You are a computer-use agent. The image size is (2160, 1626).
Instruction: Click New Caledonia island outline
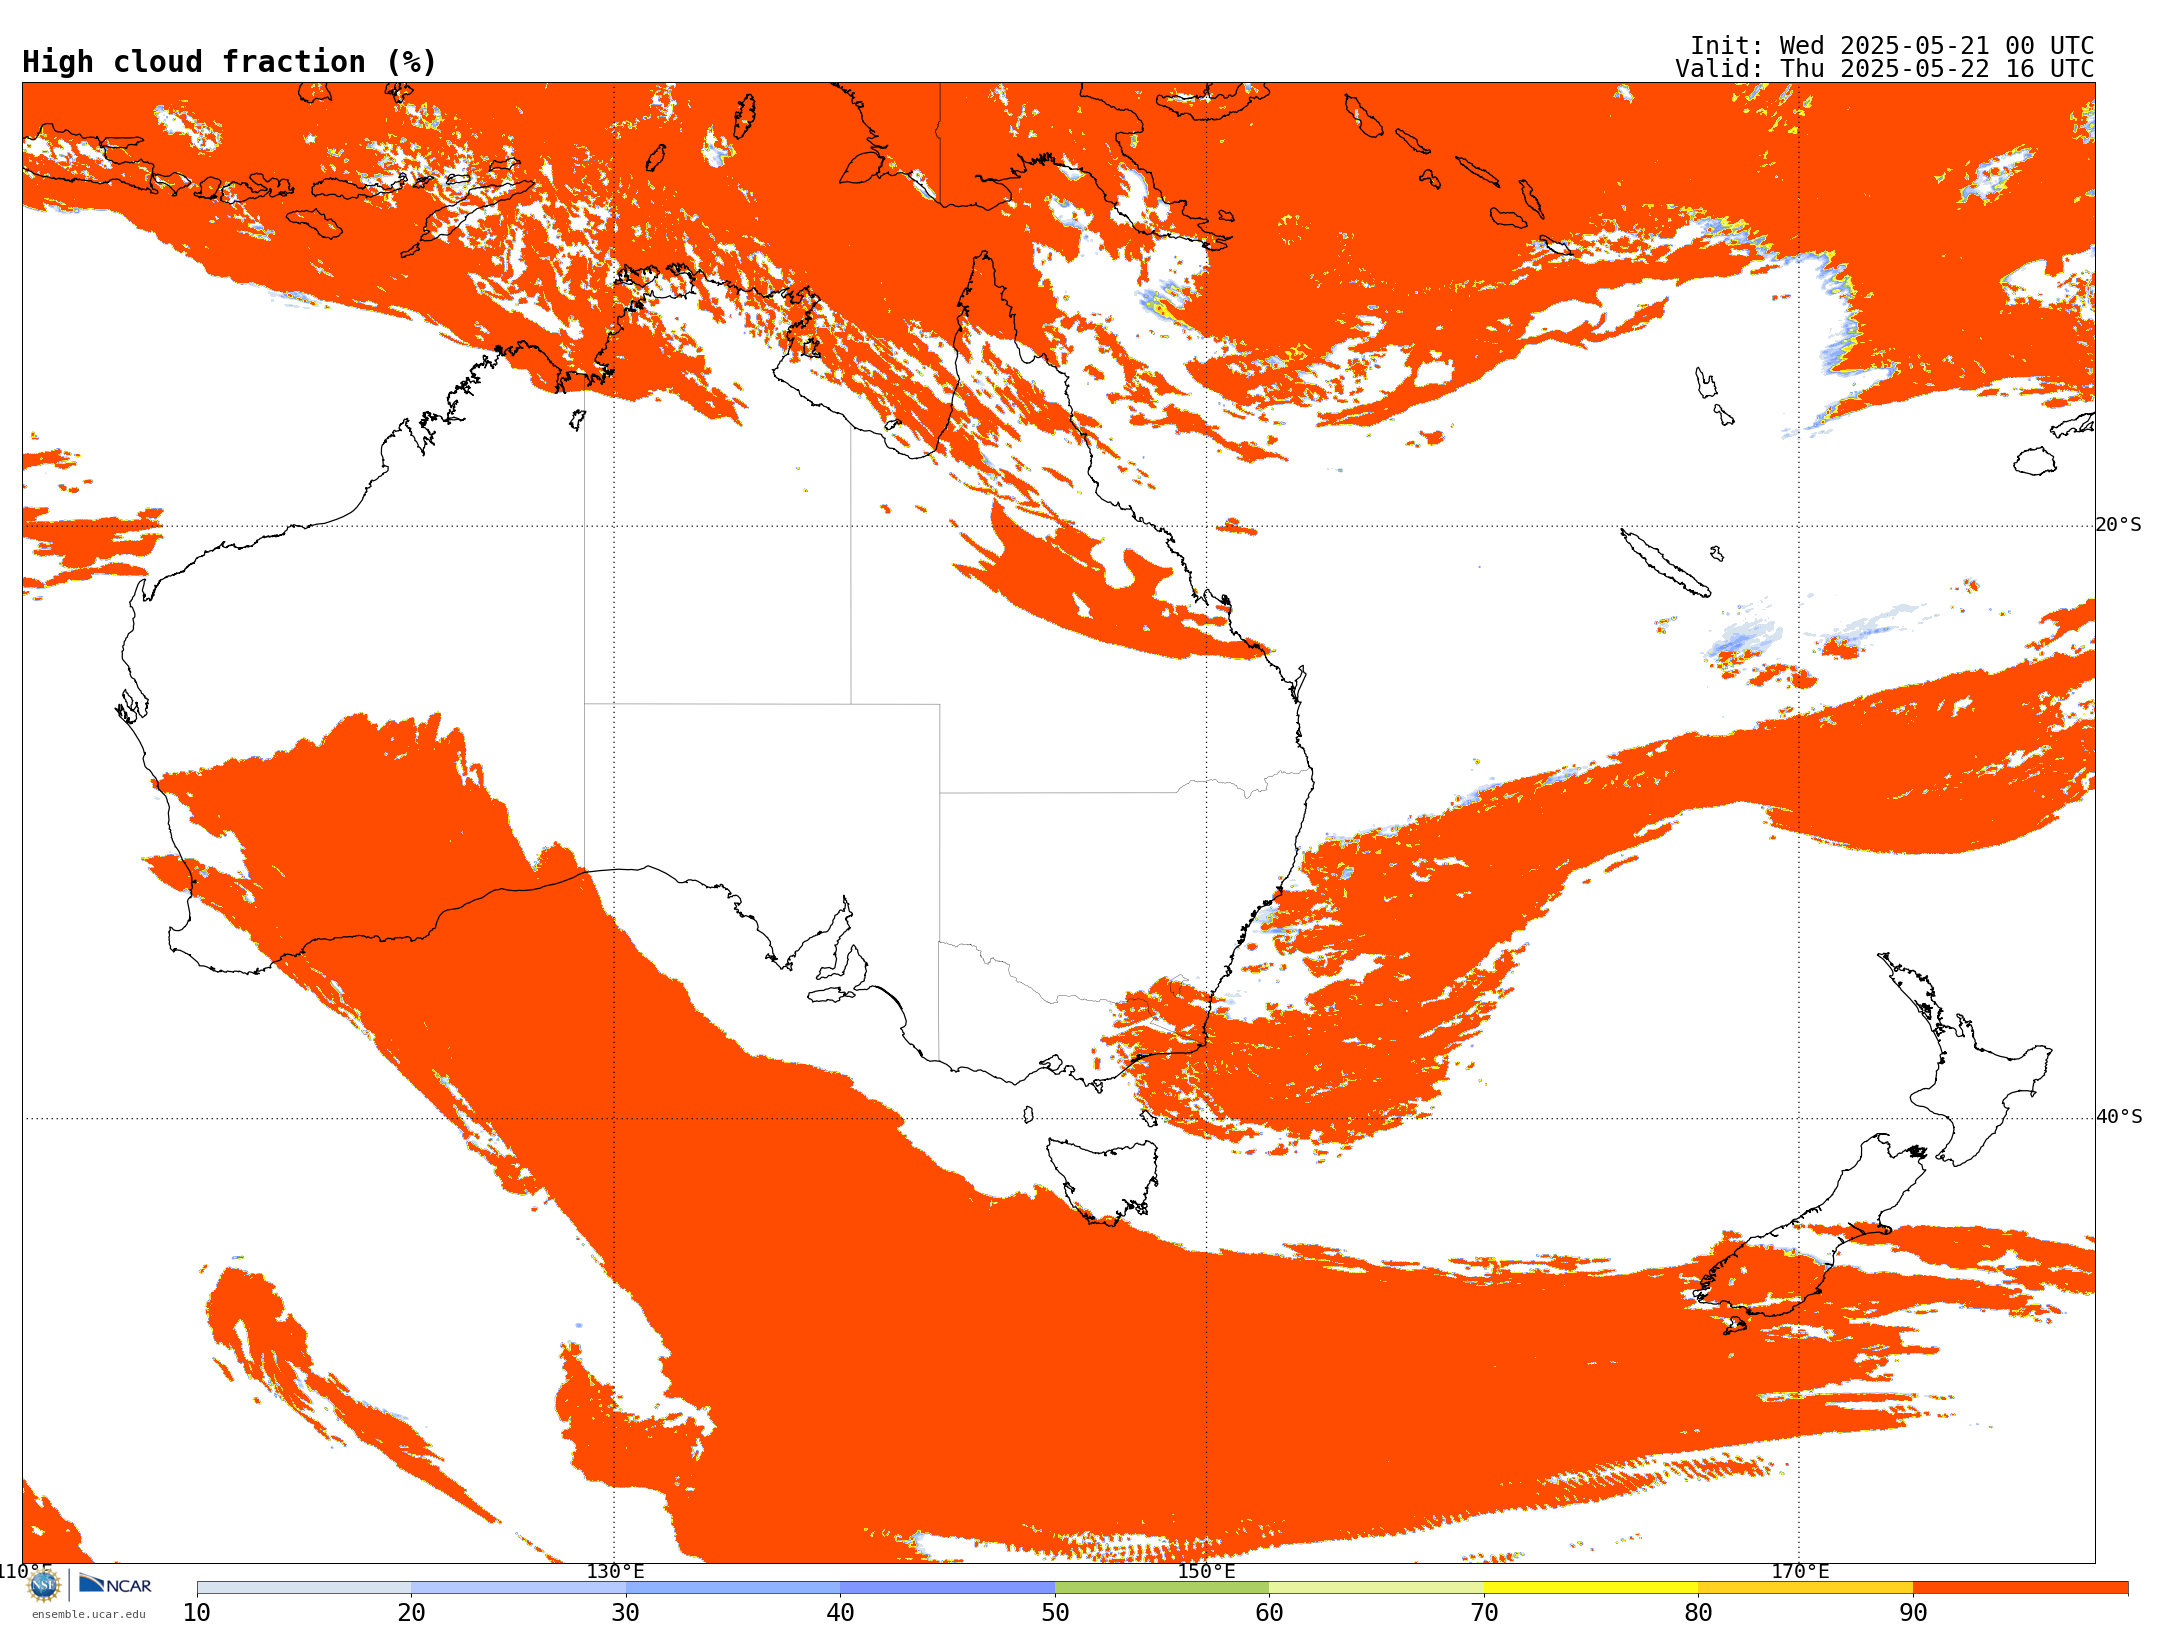[1665, 563]
